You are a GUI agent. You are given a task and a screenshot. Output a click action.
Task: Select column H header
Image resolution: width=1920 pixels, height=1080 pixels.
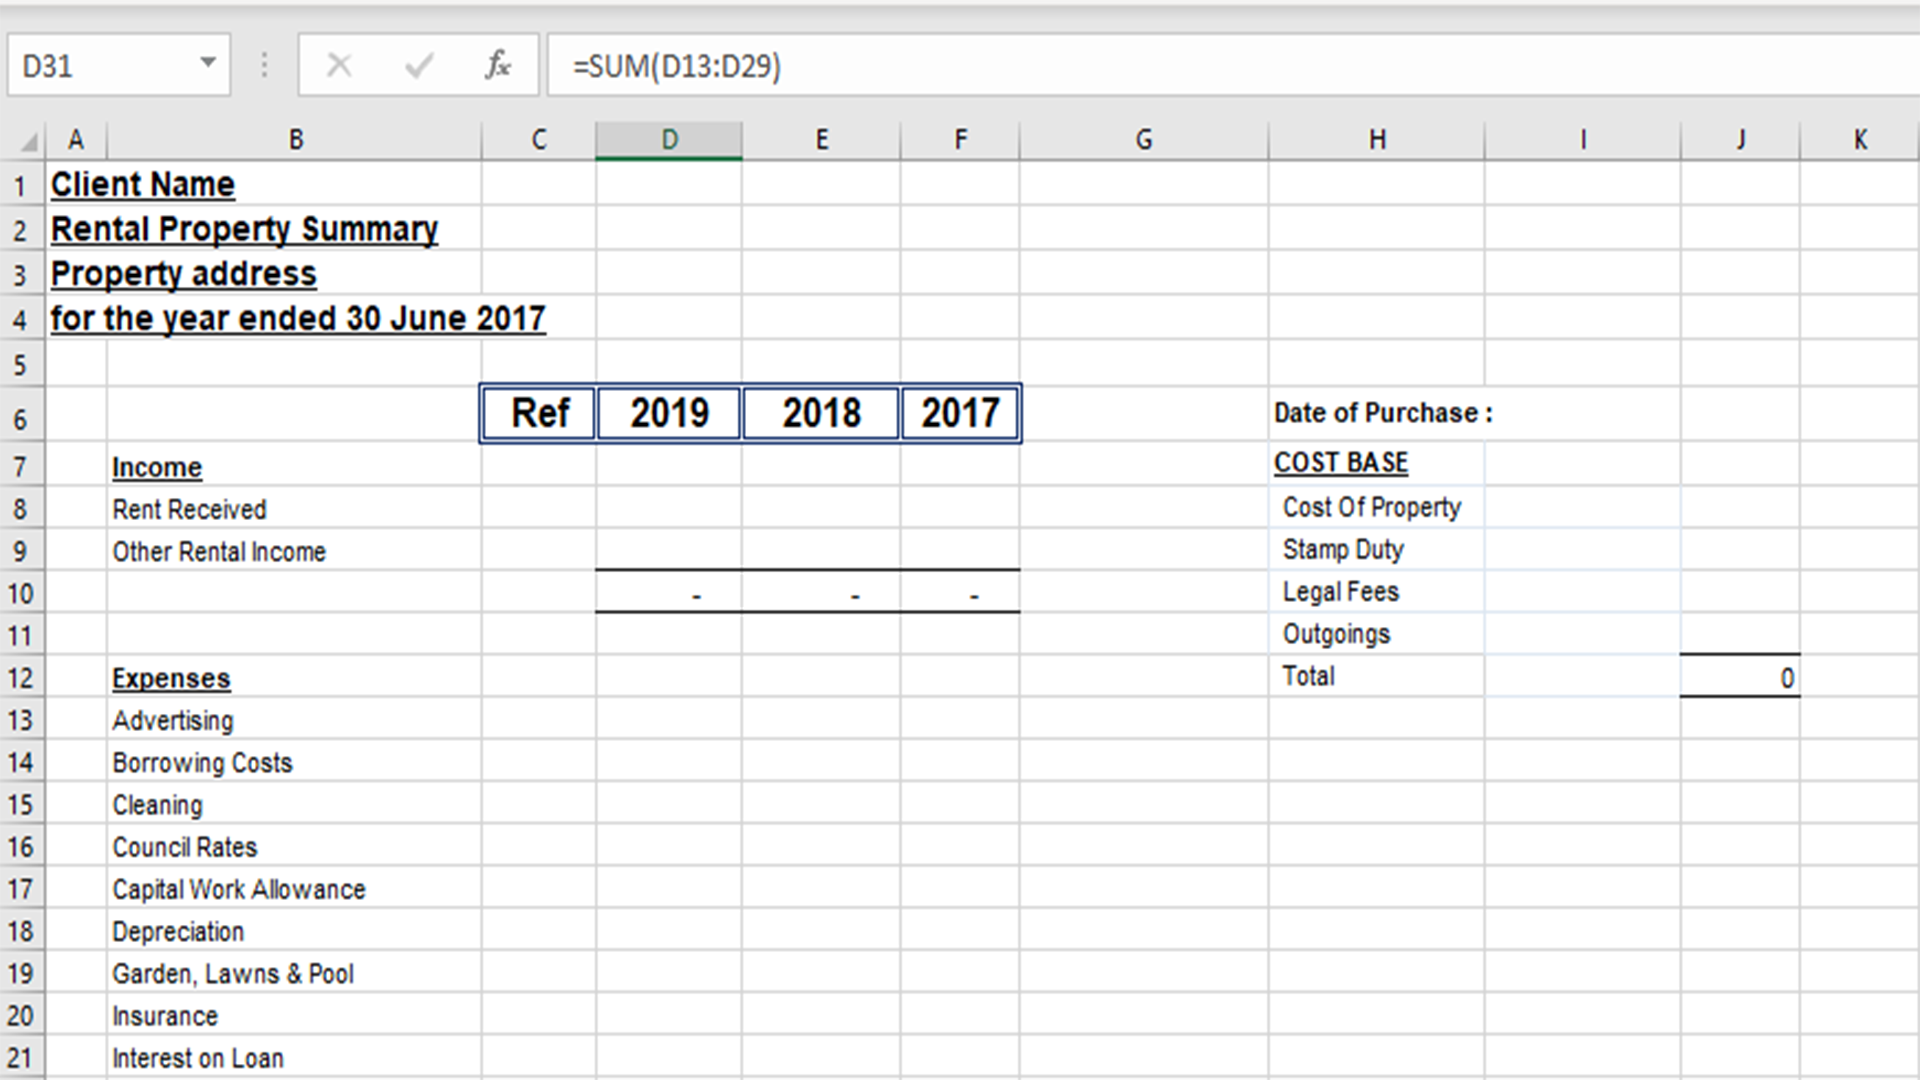[x=1377, y=140]
